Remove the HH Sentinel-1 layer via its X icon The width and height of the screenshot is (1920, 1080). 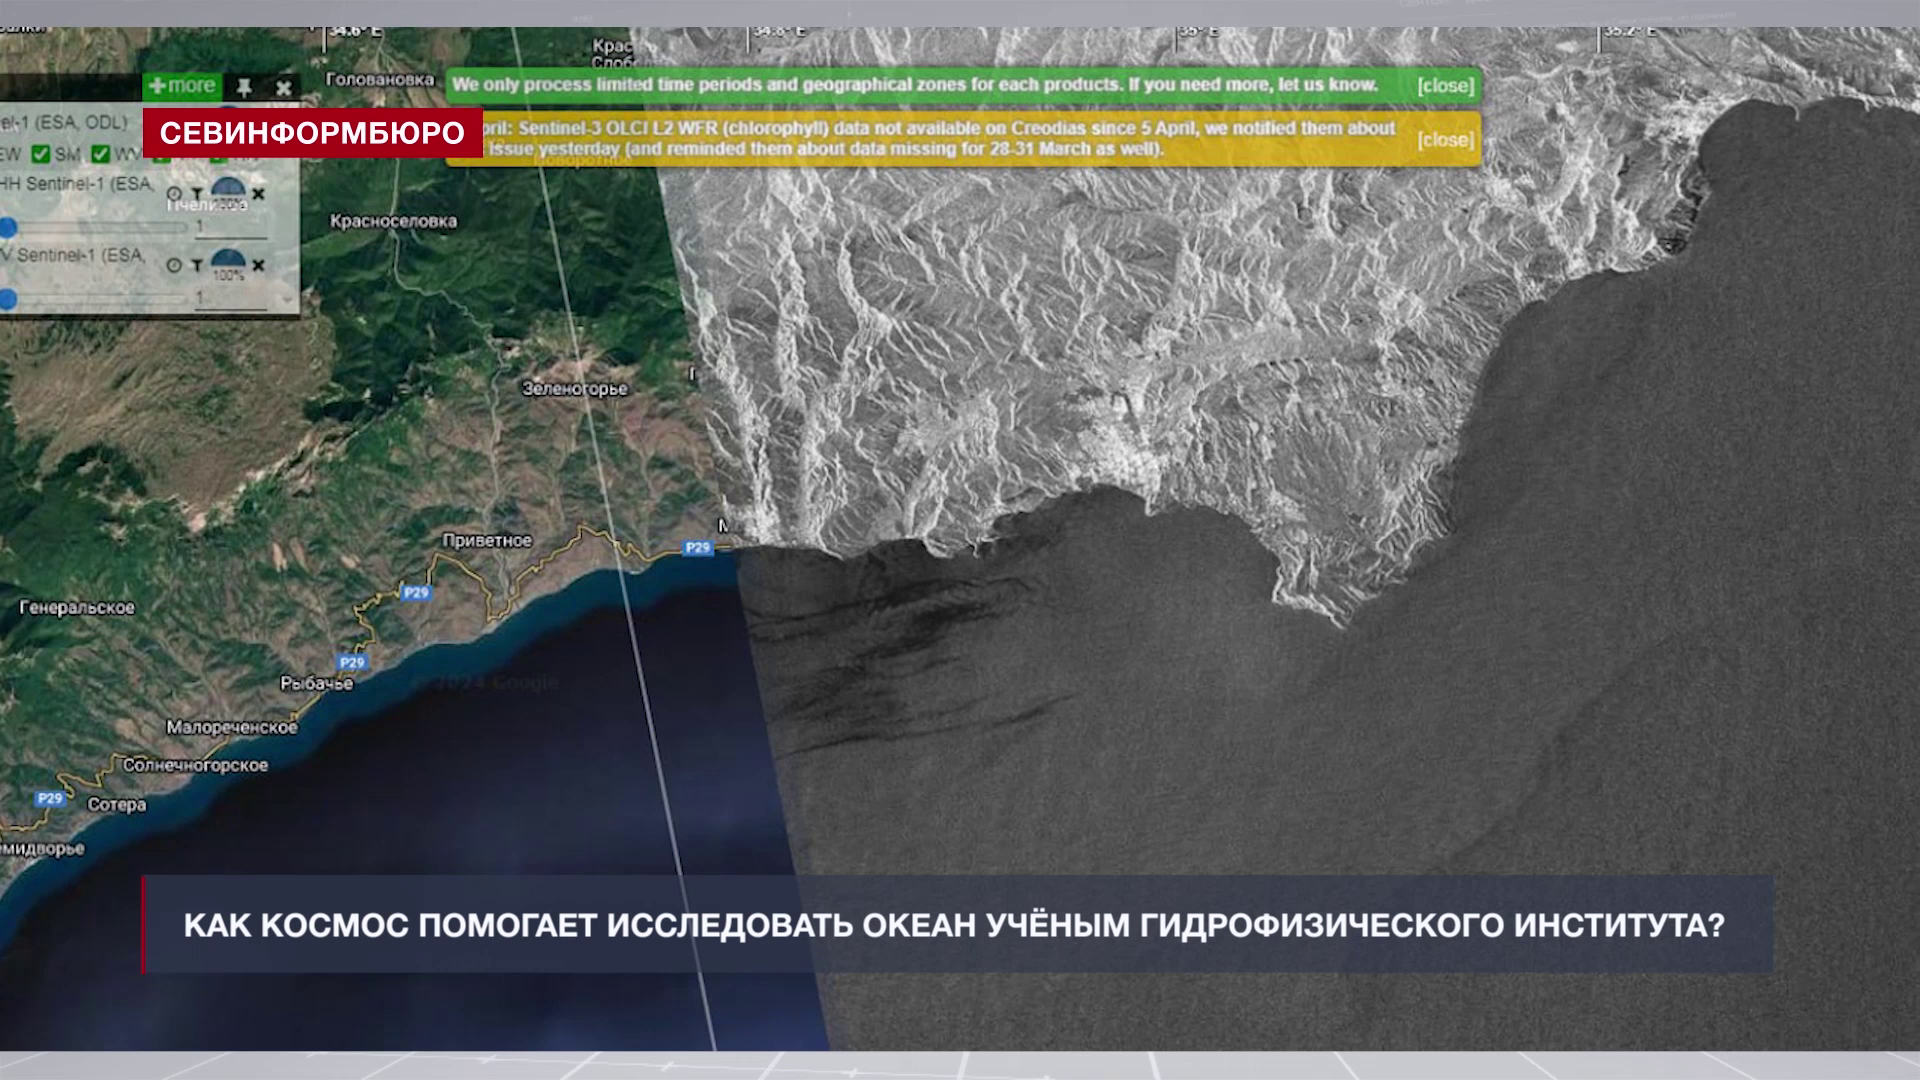[259, 194]
